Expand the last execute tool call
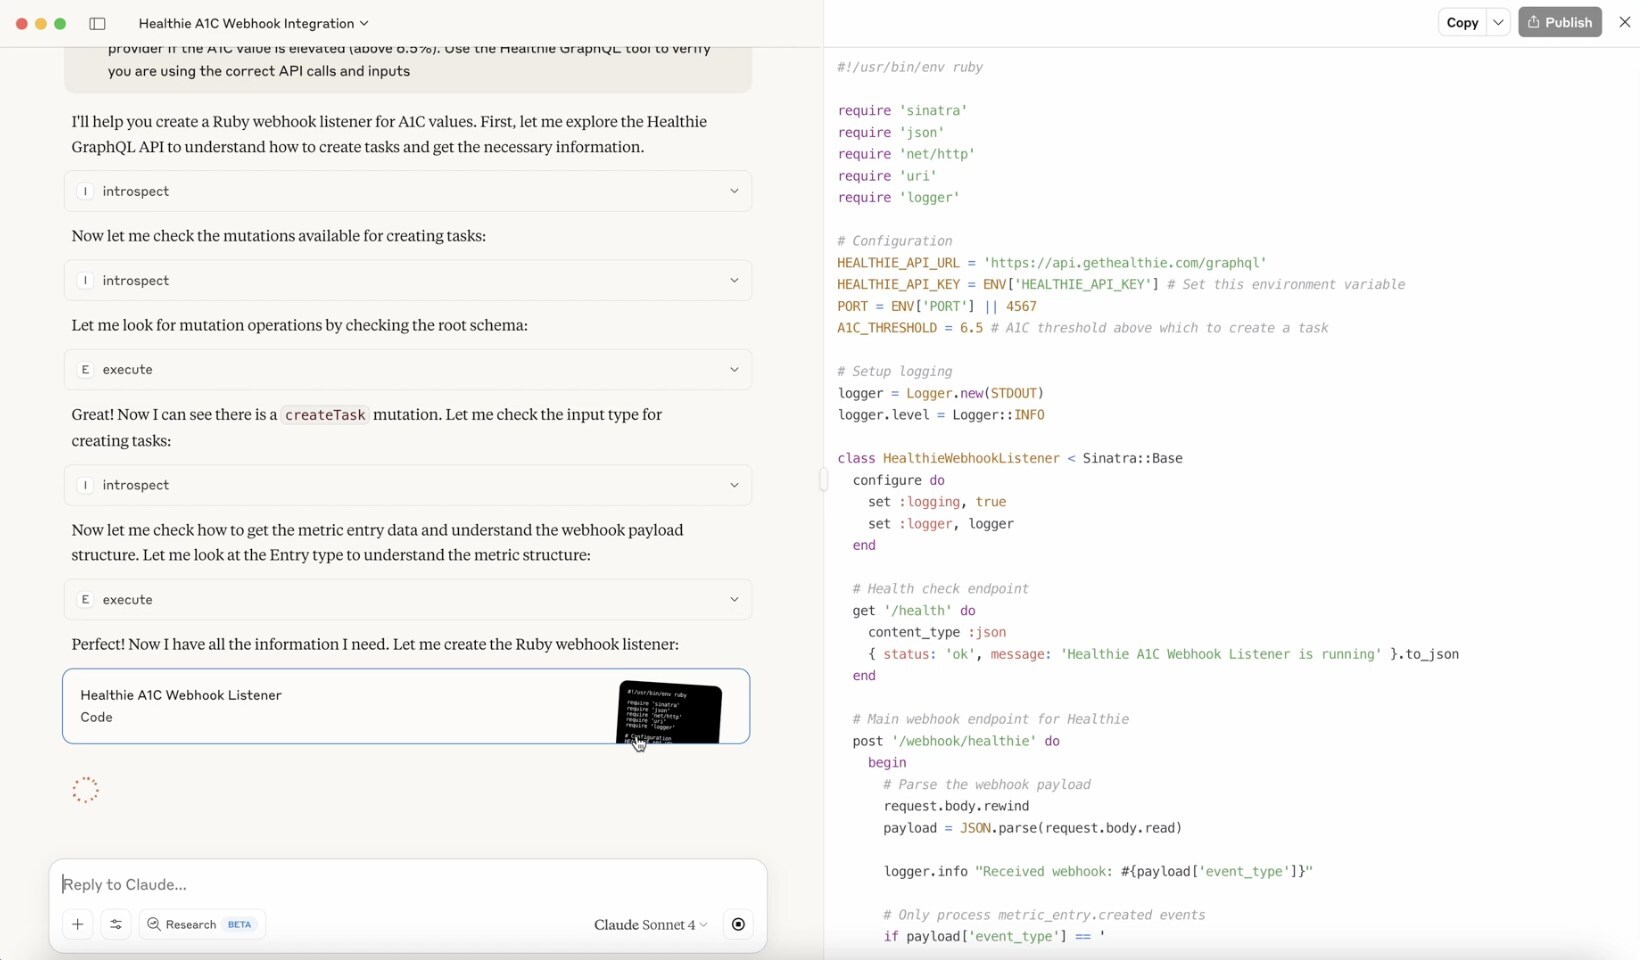 pos(407,599)
